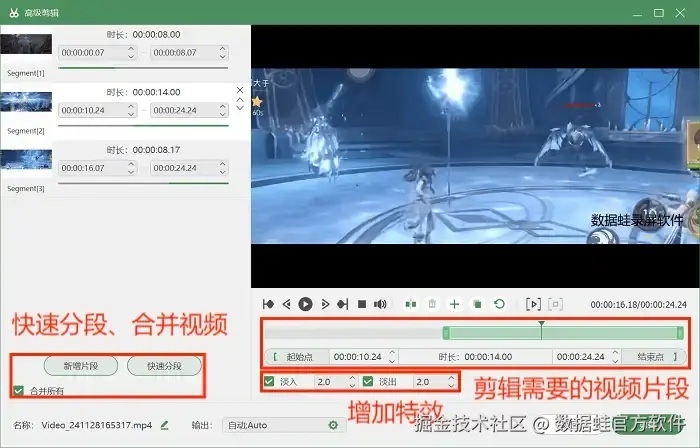Step forward one frame
The width and height of the screenshot is (700, 448).
point(325,304)
